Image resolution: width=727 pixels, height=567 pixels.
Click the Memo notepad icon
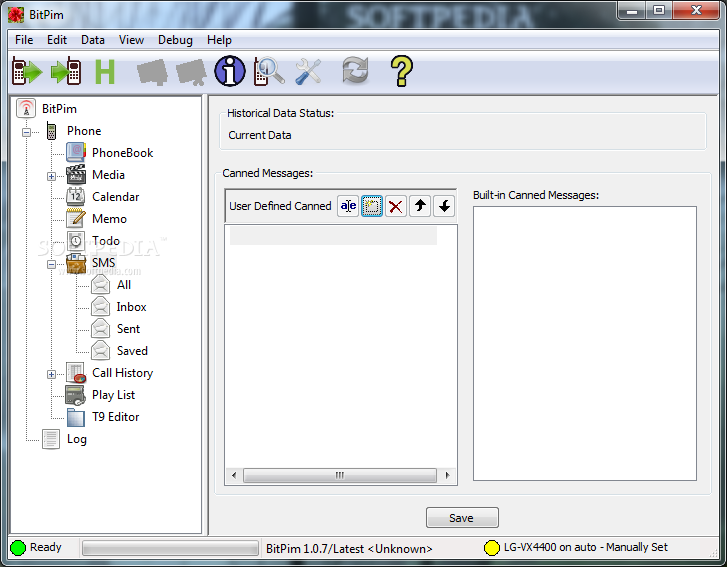click(x=76, y=218)
